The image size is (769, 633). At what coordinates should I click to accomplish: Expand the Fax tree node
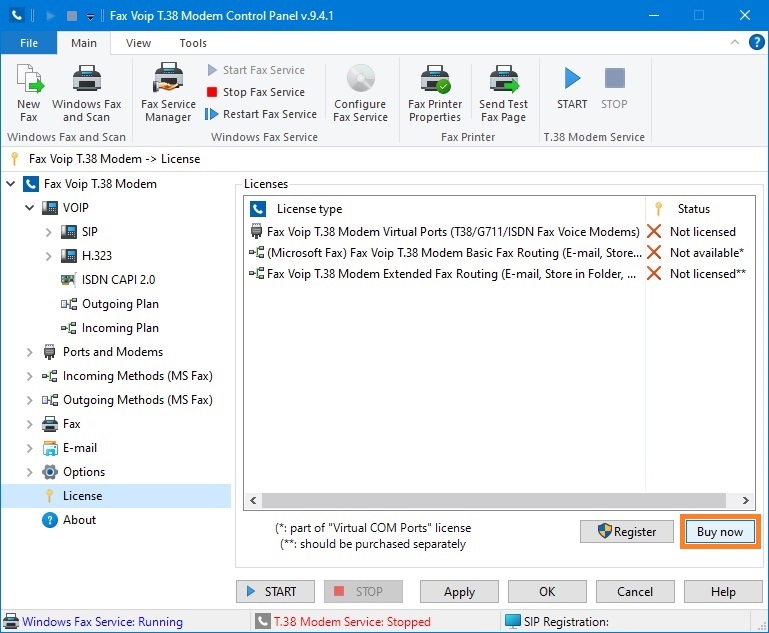[x=29, y=424]
